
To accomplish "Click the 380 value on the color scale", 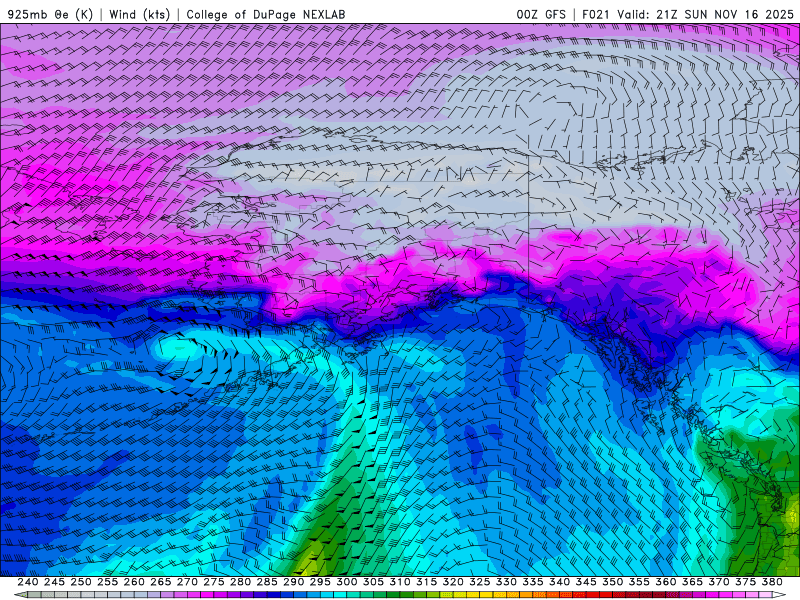I will click(772, 582).
